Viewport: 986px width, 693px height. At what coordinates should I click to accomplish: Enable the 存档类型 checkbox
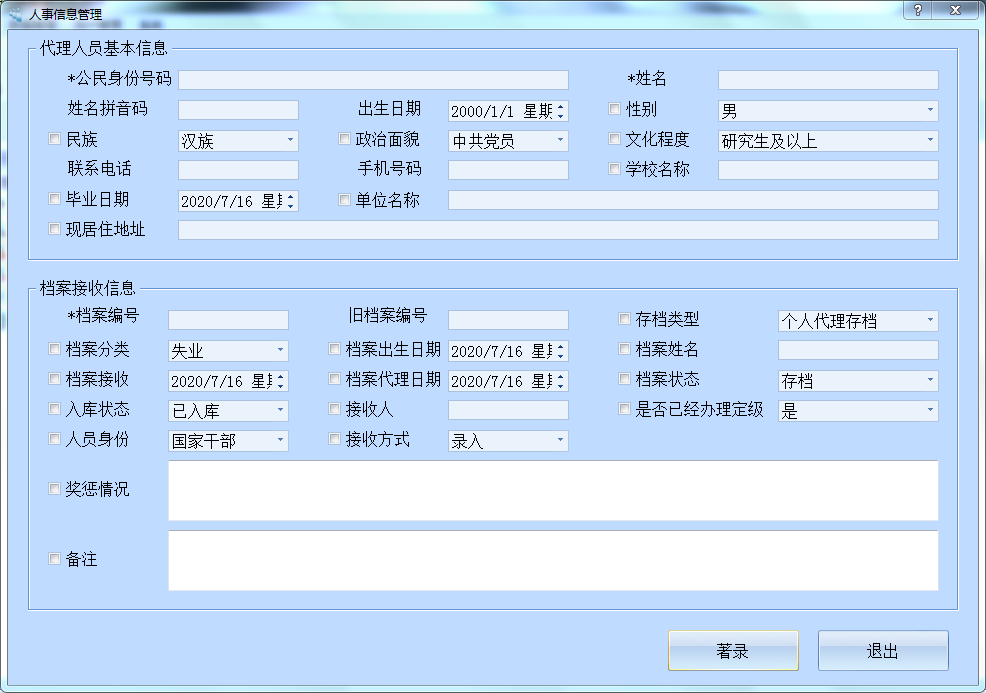[x=625, y=320]
